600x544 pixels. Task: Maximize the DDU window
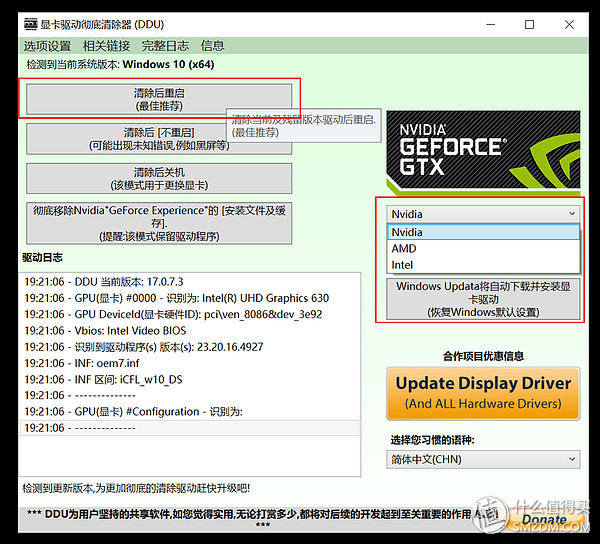tap(530, 24)
